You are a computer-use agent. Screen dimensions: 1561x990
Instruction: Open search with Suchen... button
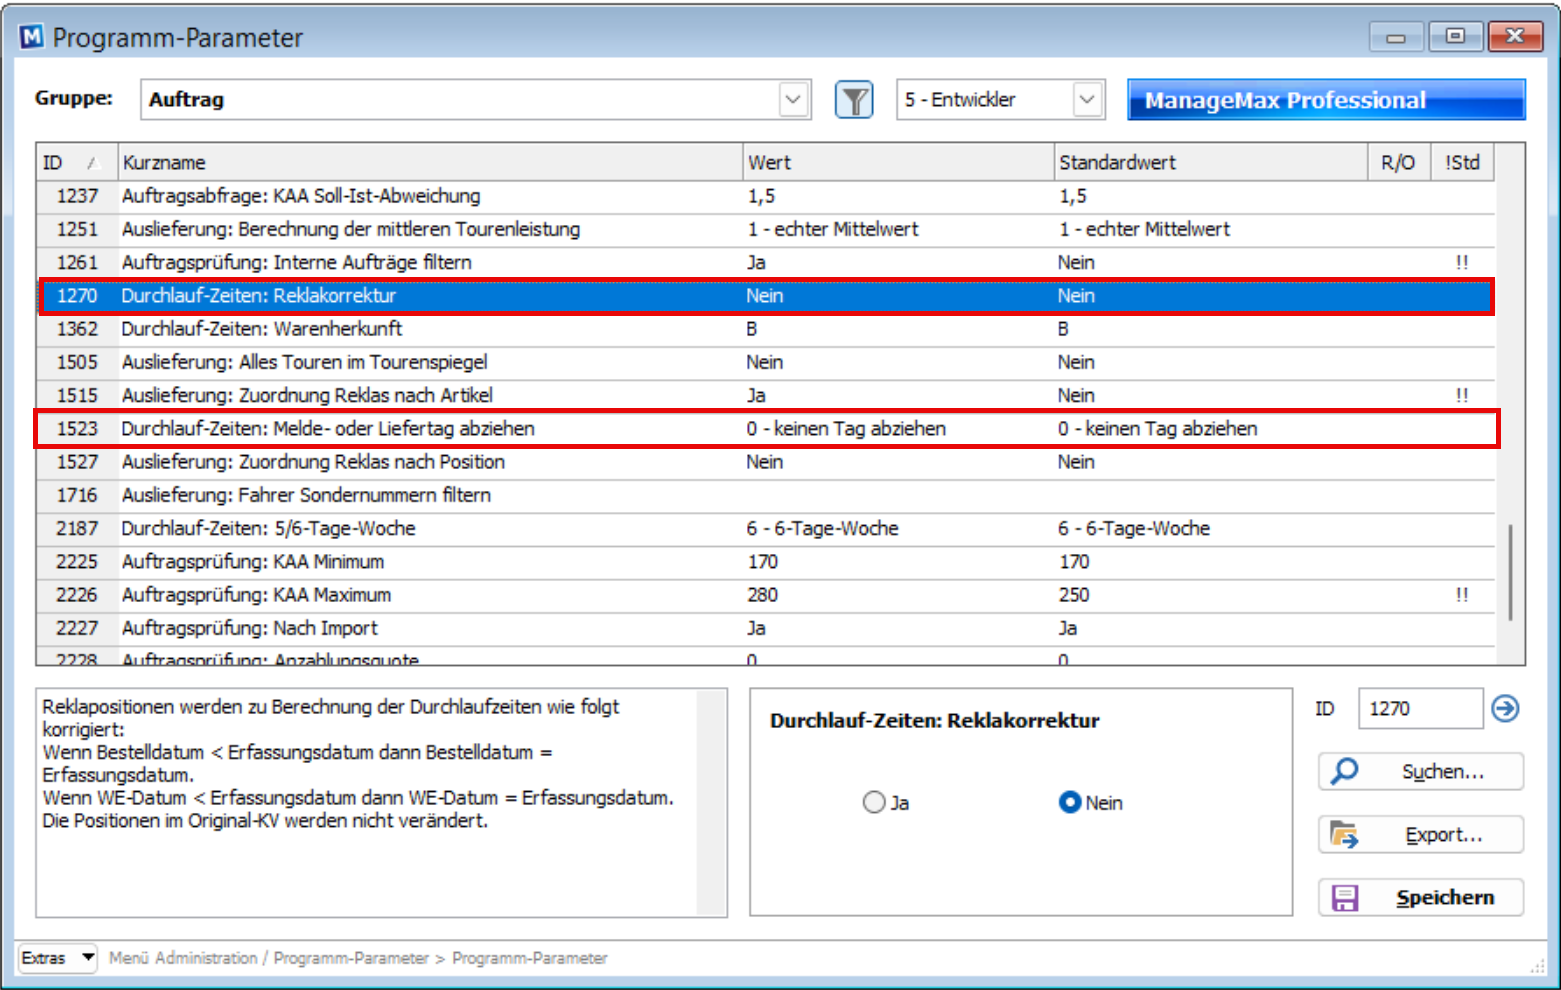click(1420, 771)
